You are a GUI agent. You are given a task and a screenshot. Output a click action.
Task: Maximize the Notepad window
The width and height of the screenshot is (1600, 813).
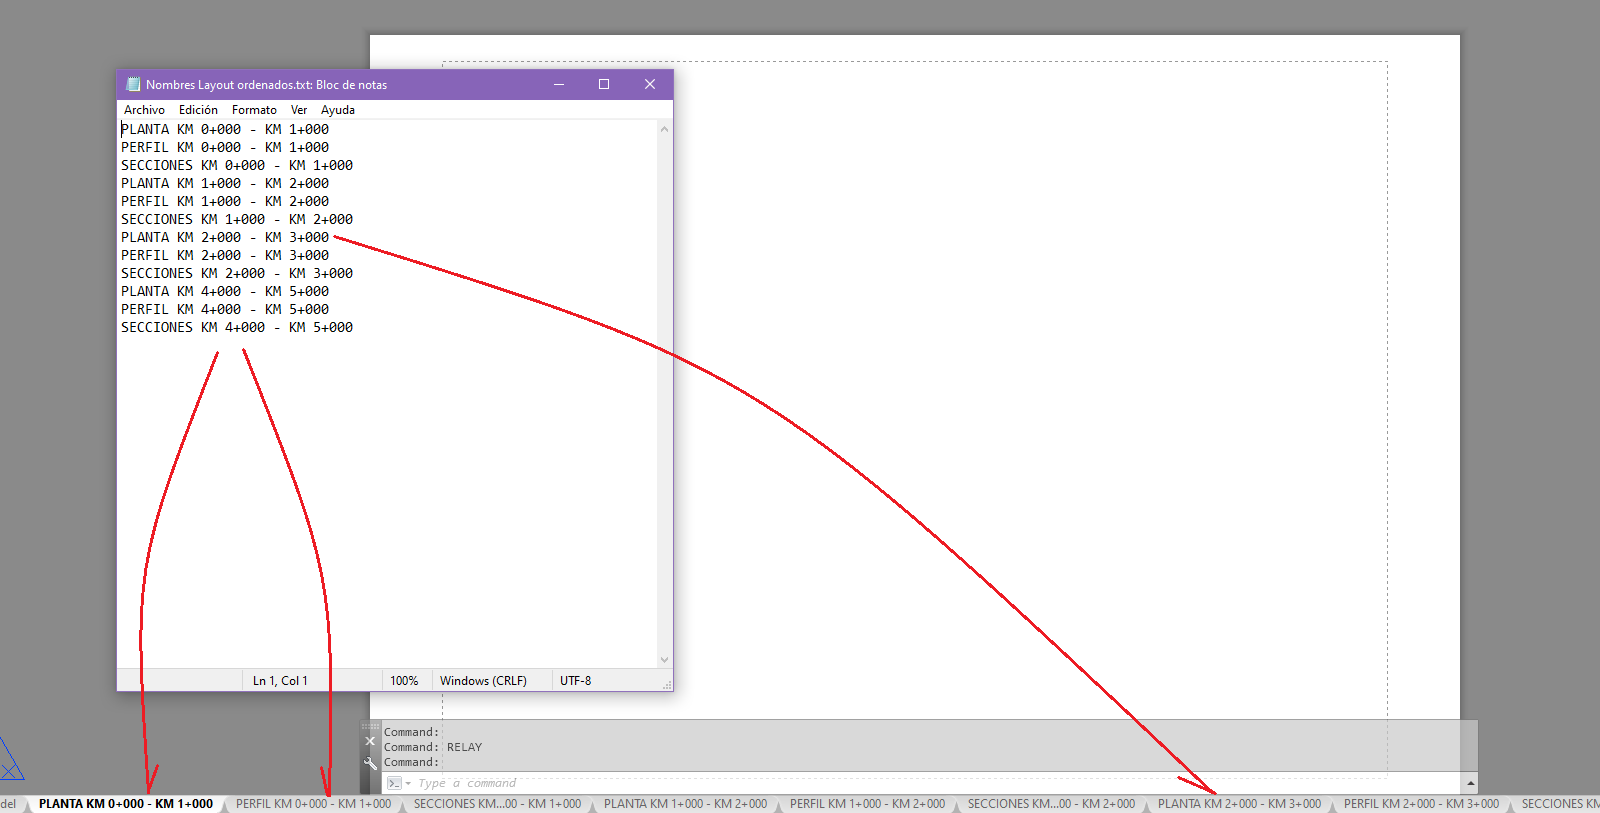[604, 85]
